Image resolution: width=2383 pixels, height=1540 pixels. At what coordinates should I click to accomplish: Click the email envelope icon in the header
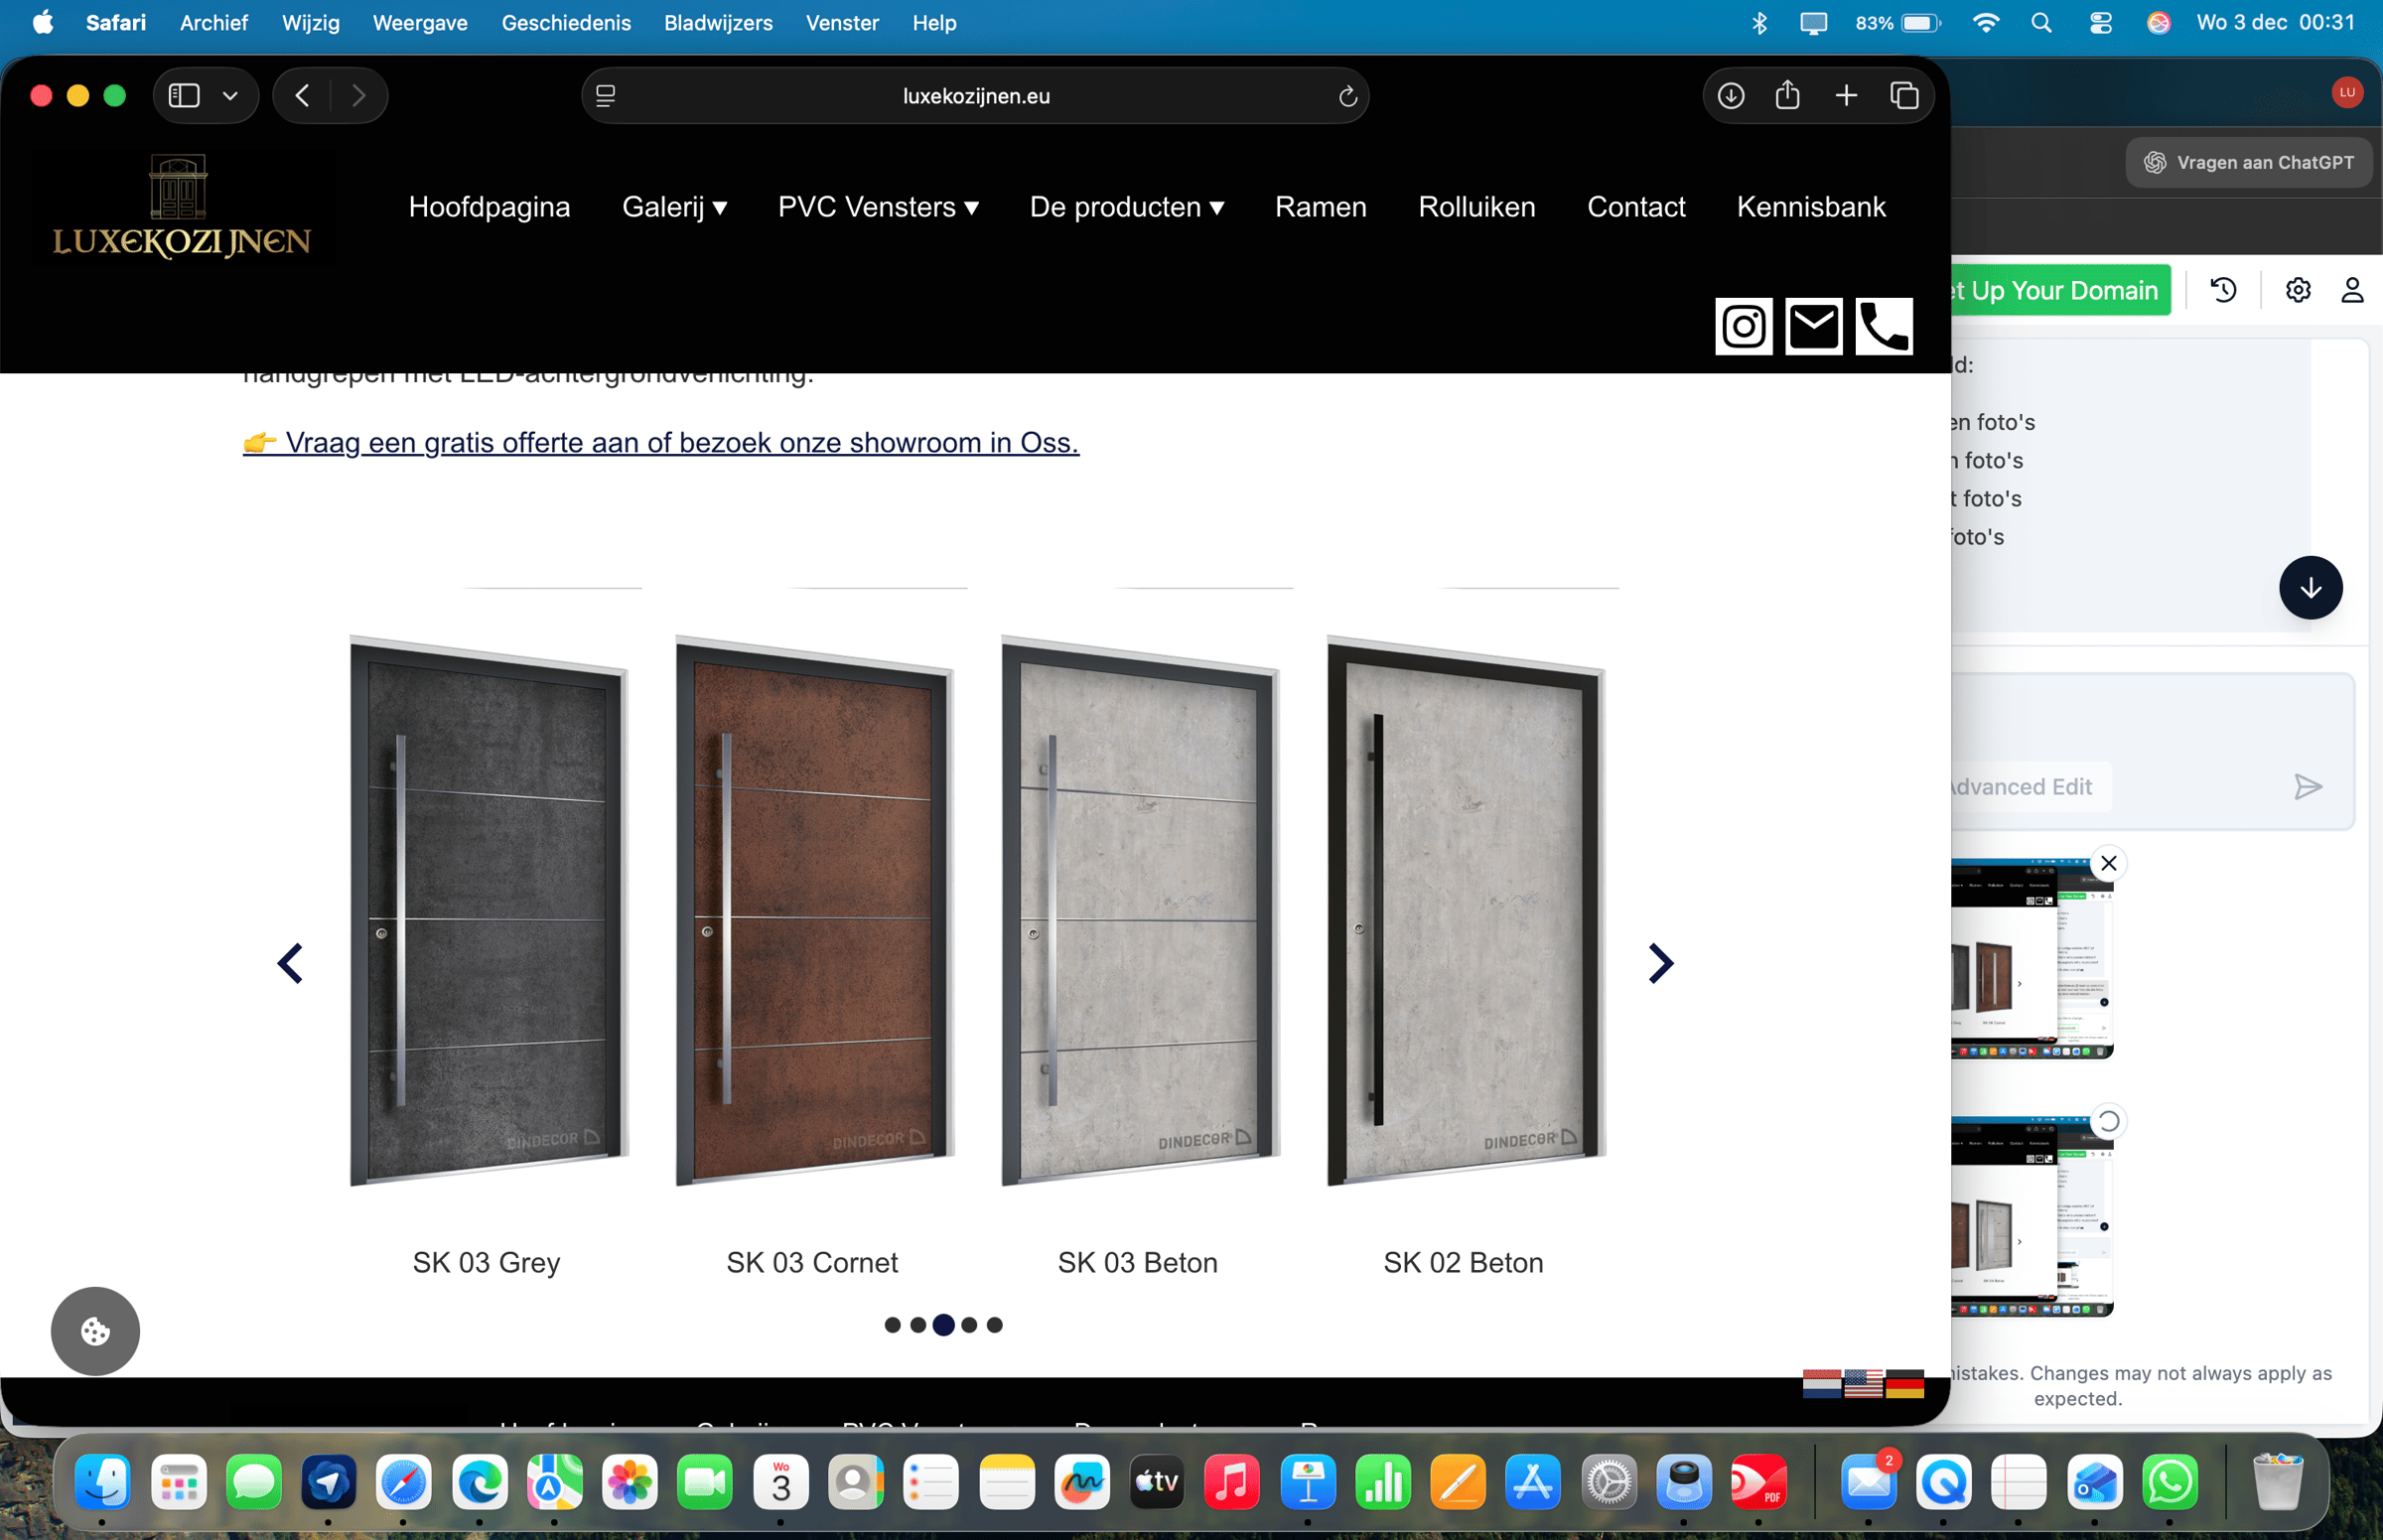(x=1814, y=326)
